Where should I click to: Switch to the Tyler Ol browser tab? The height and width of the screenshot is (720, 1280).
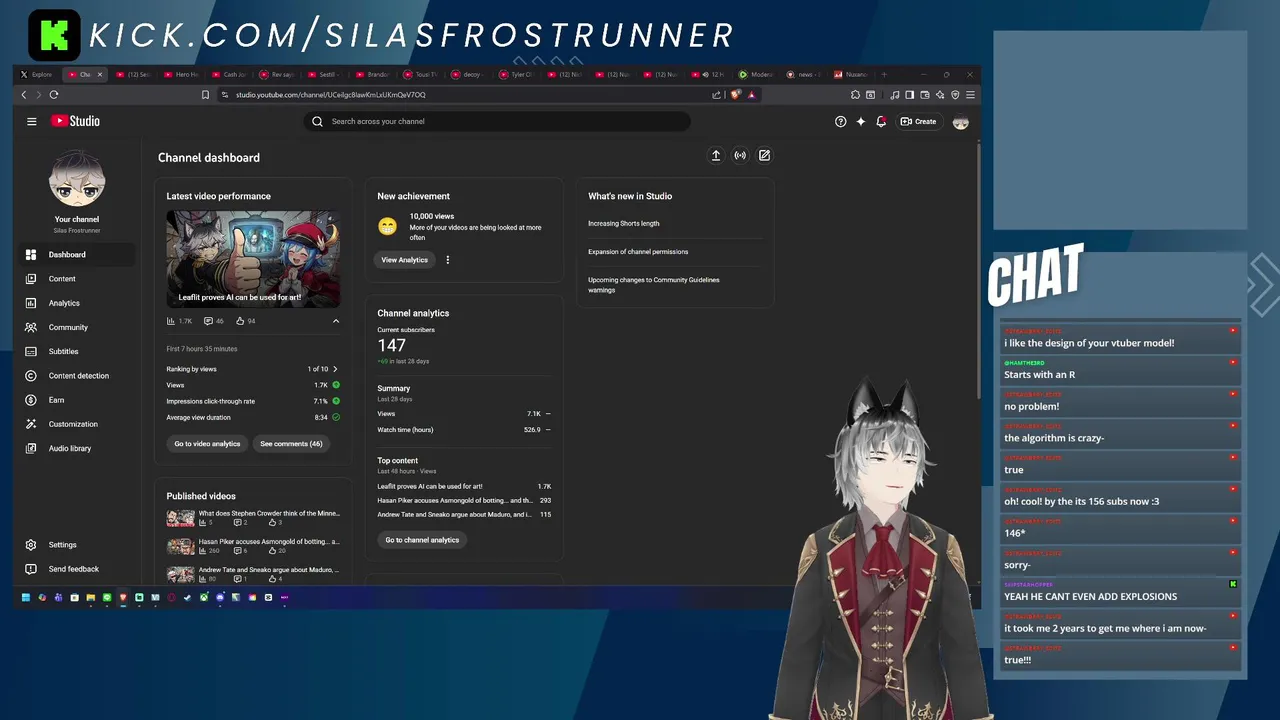[x=517, y=74]
